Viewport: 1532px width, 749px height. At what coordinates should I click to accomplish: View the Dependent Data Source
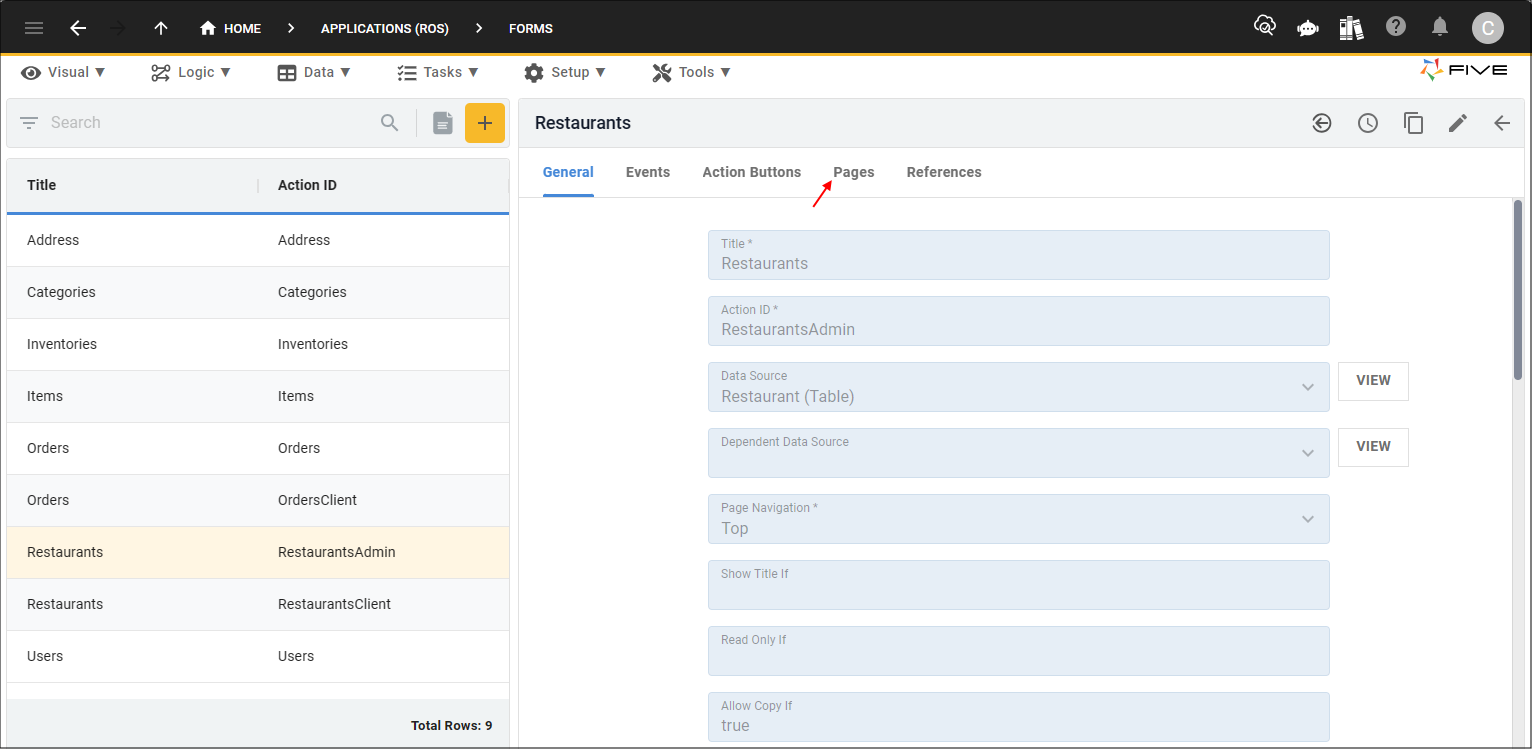coord(1373,447)
